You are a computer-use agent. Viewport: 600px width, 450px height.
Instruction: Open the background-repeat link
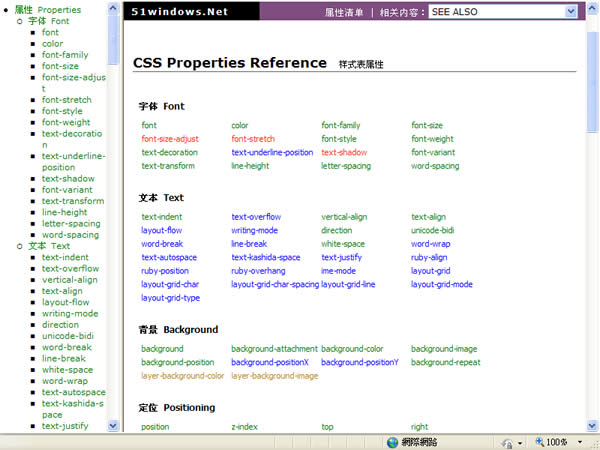[x=445, y=362]
